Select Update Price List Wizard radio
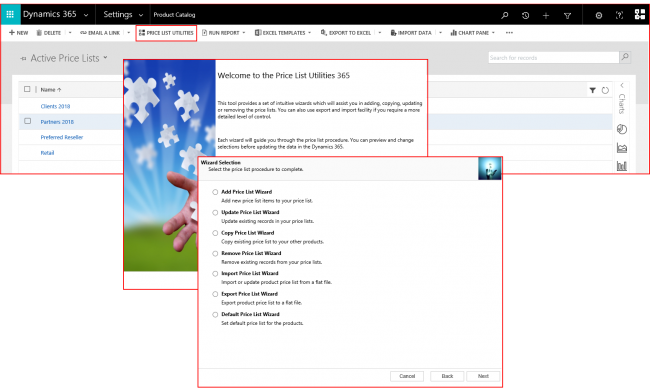Viewport: 650px width, 388px height. [x=215, y=212]
